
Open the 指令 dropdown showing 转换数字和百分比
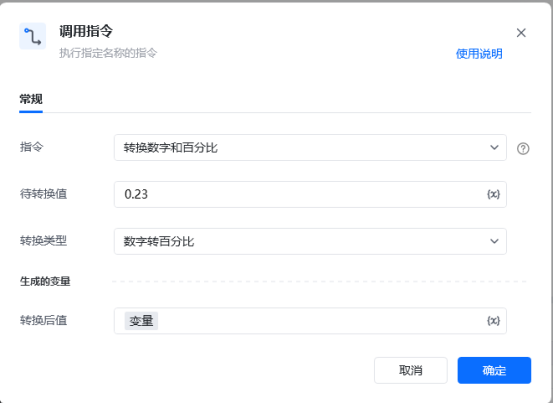[310, 148]
